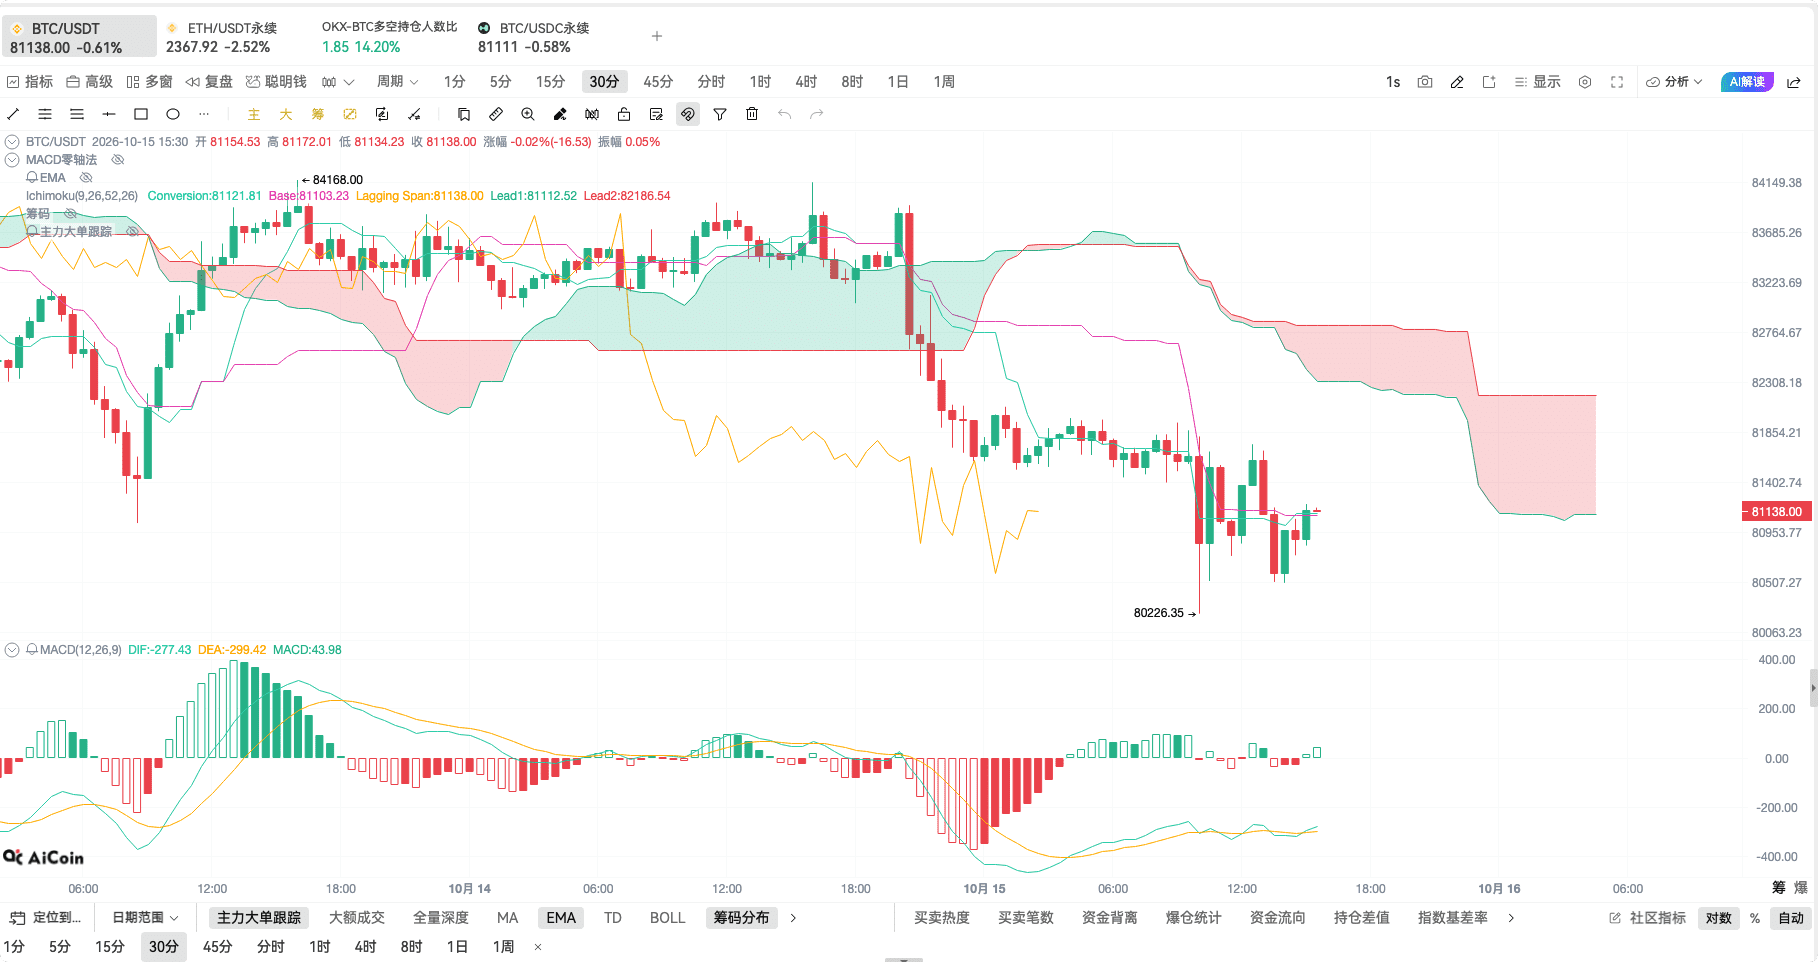
Task: Open the 周期 period dropdown
Action: (x=397, y=82)
